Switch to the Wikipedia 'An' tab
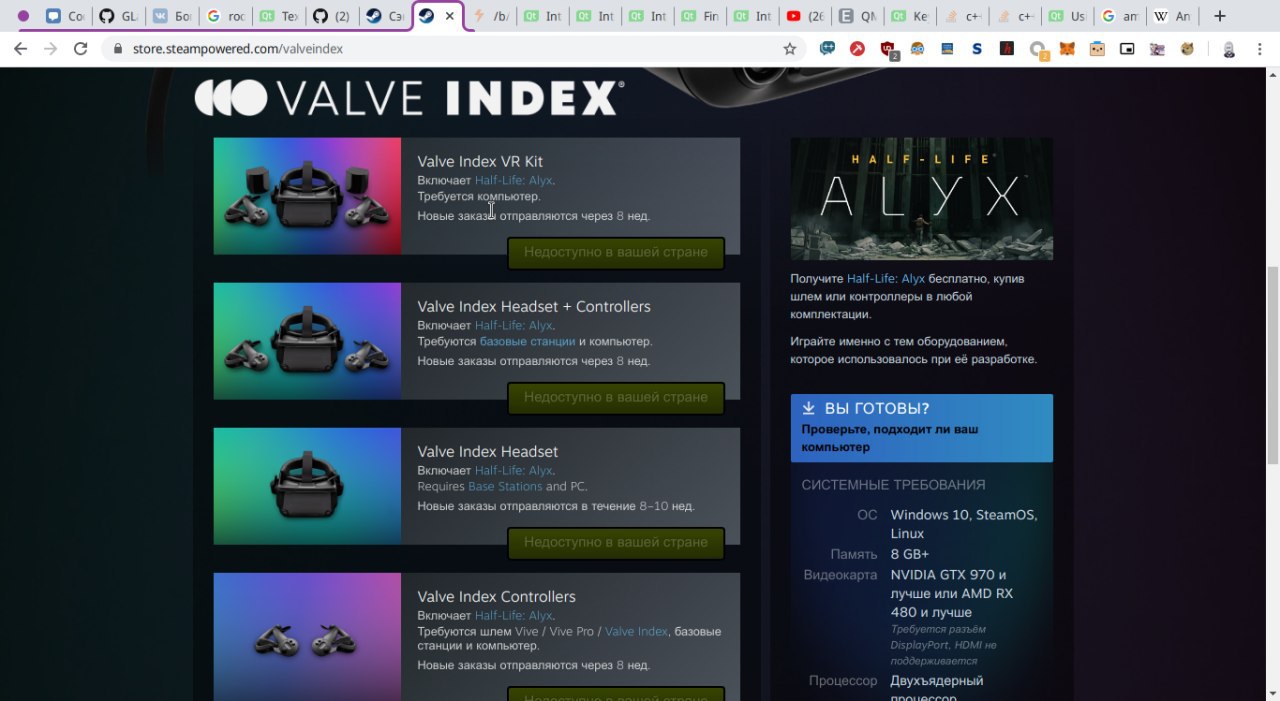1280x701 pixels. 1171,16
